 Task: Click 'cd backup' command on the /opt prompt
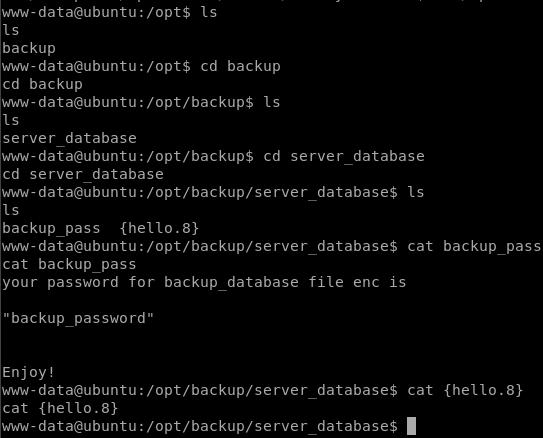pos(240,66)
